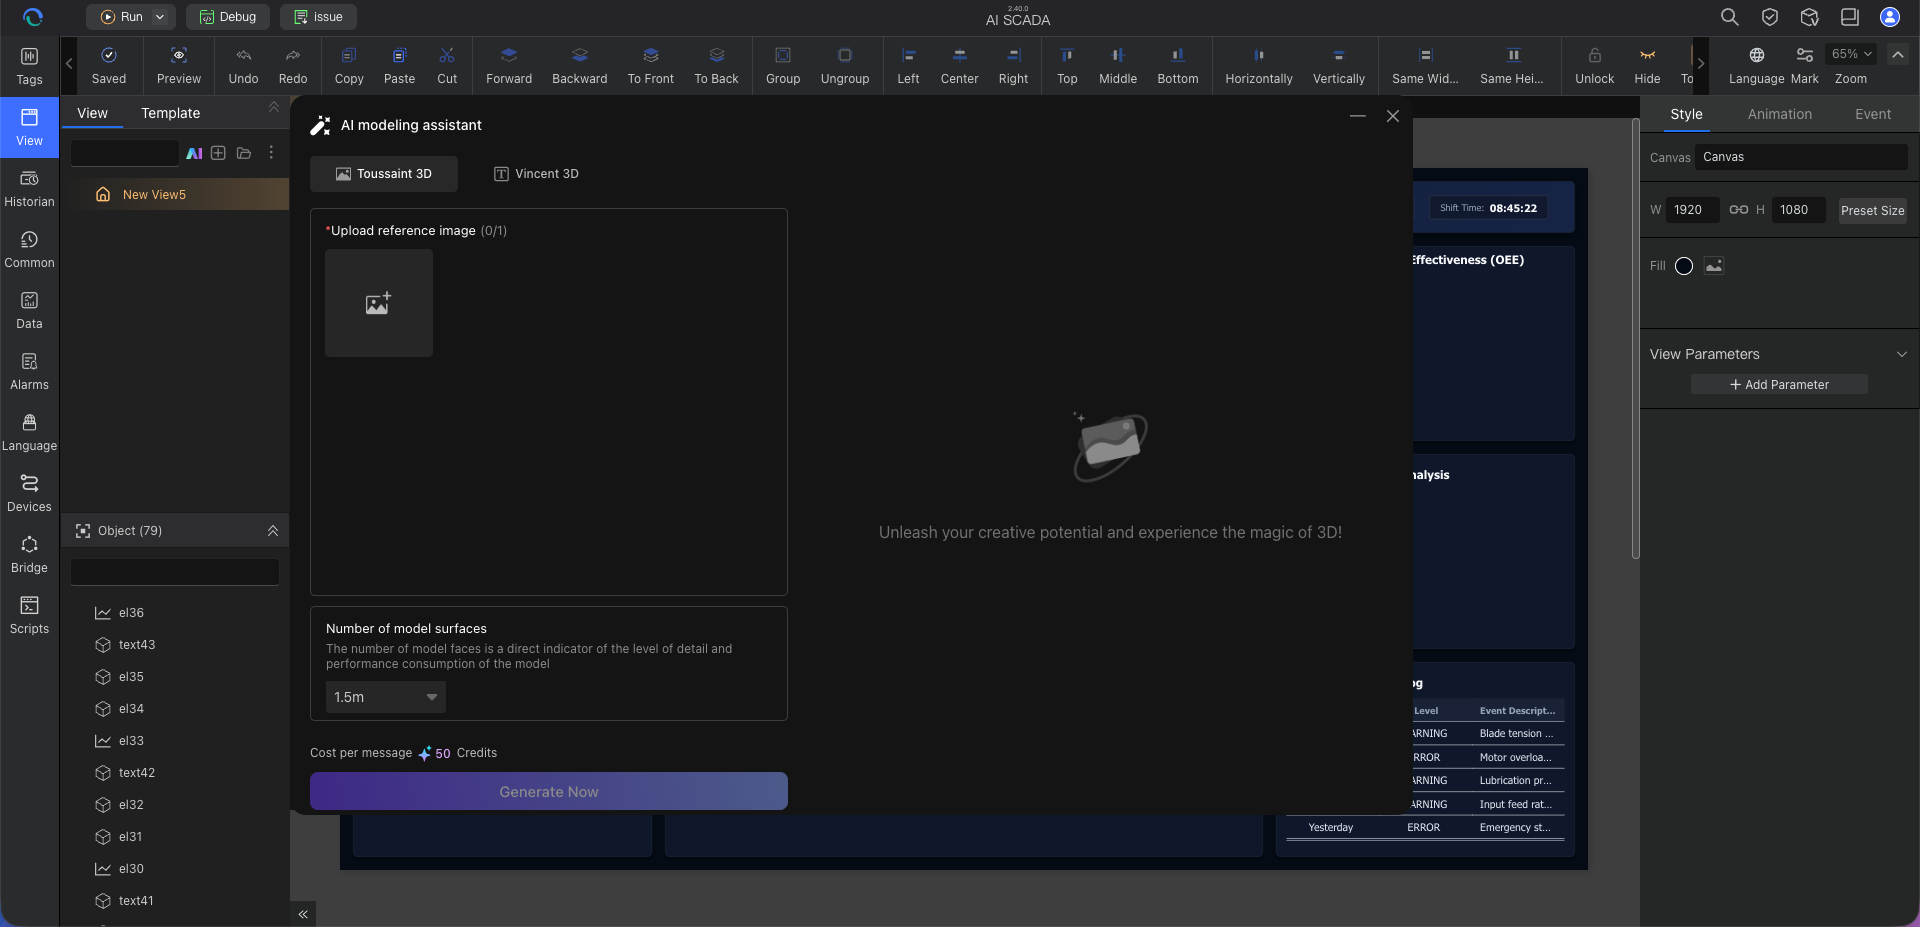Edit the canvas width 1920 field
The width and height of the screenshot is (1920, 927).
coord(1693,210)
